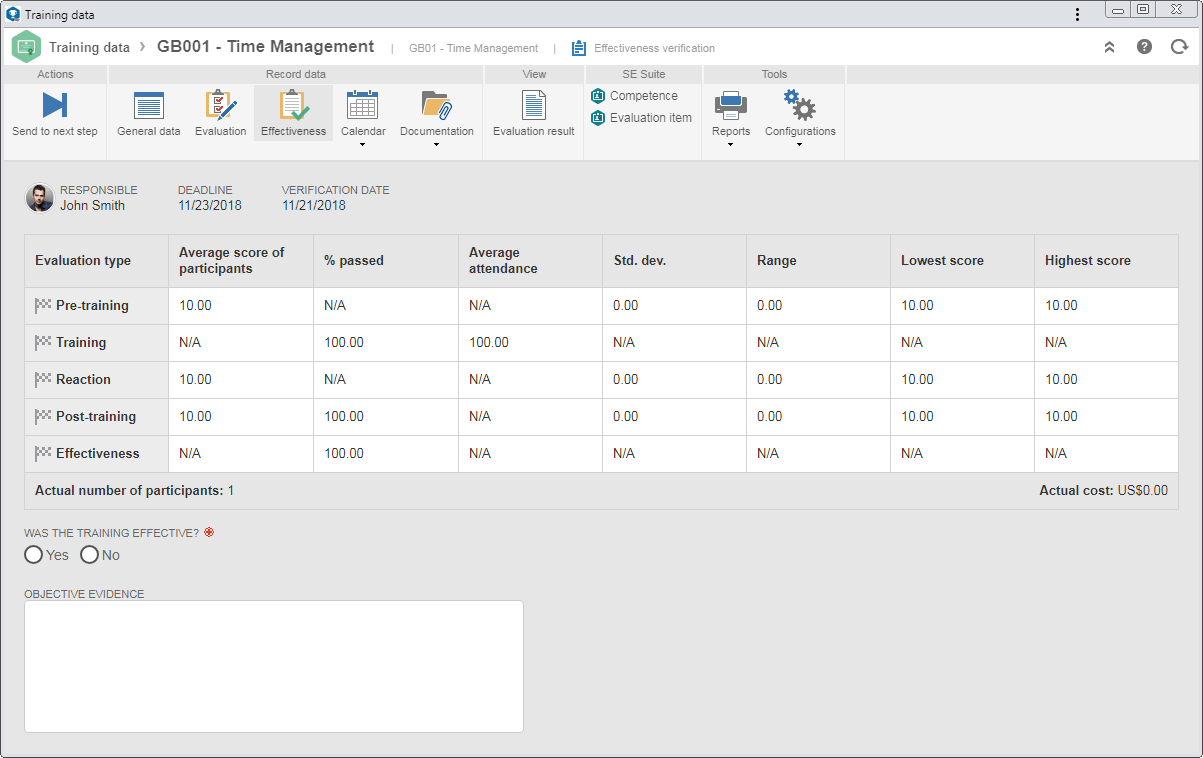The height and width of the screenshot is (758, 1203).
Task: Open the Reports printer icon
Action: coord(731,104)
